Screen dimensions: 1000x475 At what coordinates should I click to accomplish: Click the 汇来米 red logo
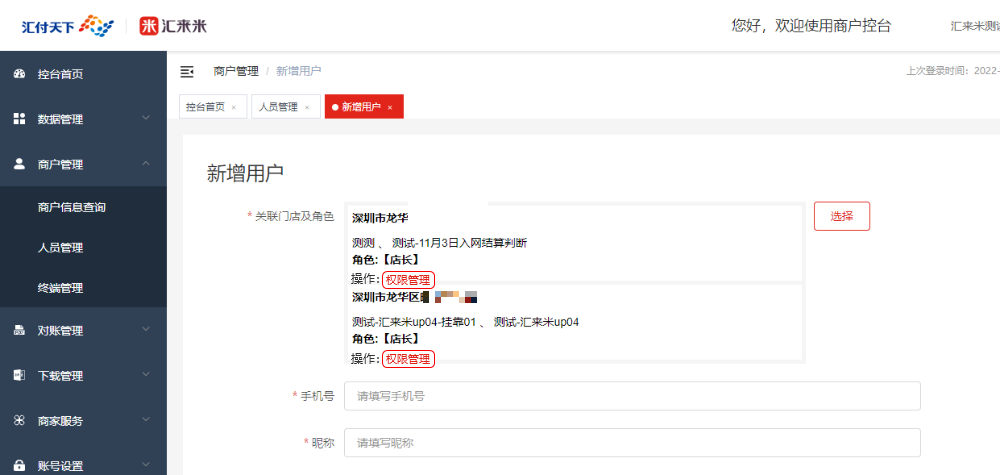[x=173, y=26]
